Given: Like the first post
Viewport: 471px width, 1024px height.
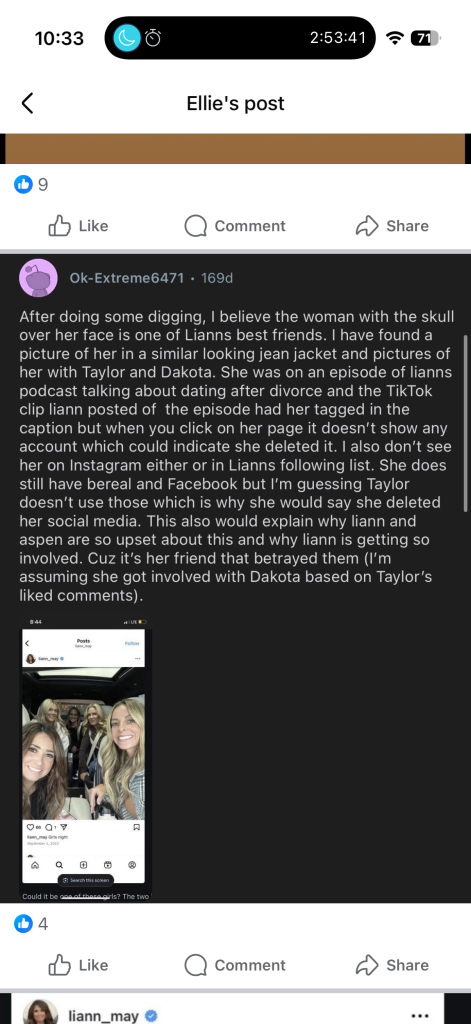Looking at the screenshot, I should pos(78,226).
